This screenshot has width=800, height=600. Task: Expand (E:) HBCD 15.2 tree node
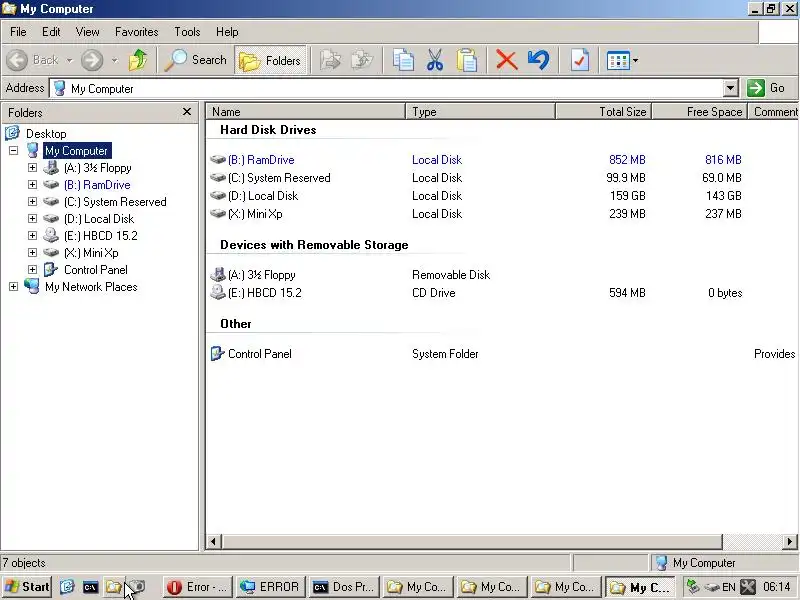tap(32, 235)
